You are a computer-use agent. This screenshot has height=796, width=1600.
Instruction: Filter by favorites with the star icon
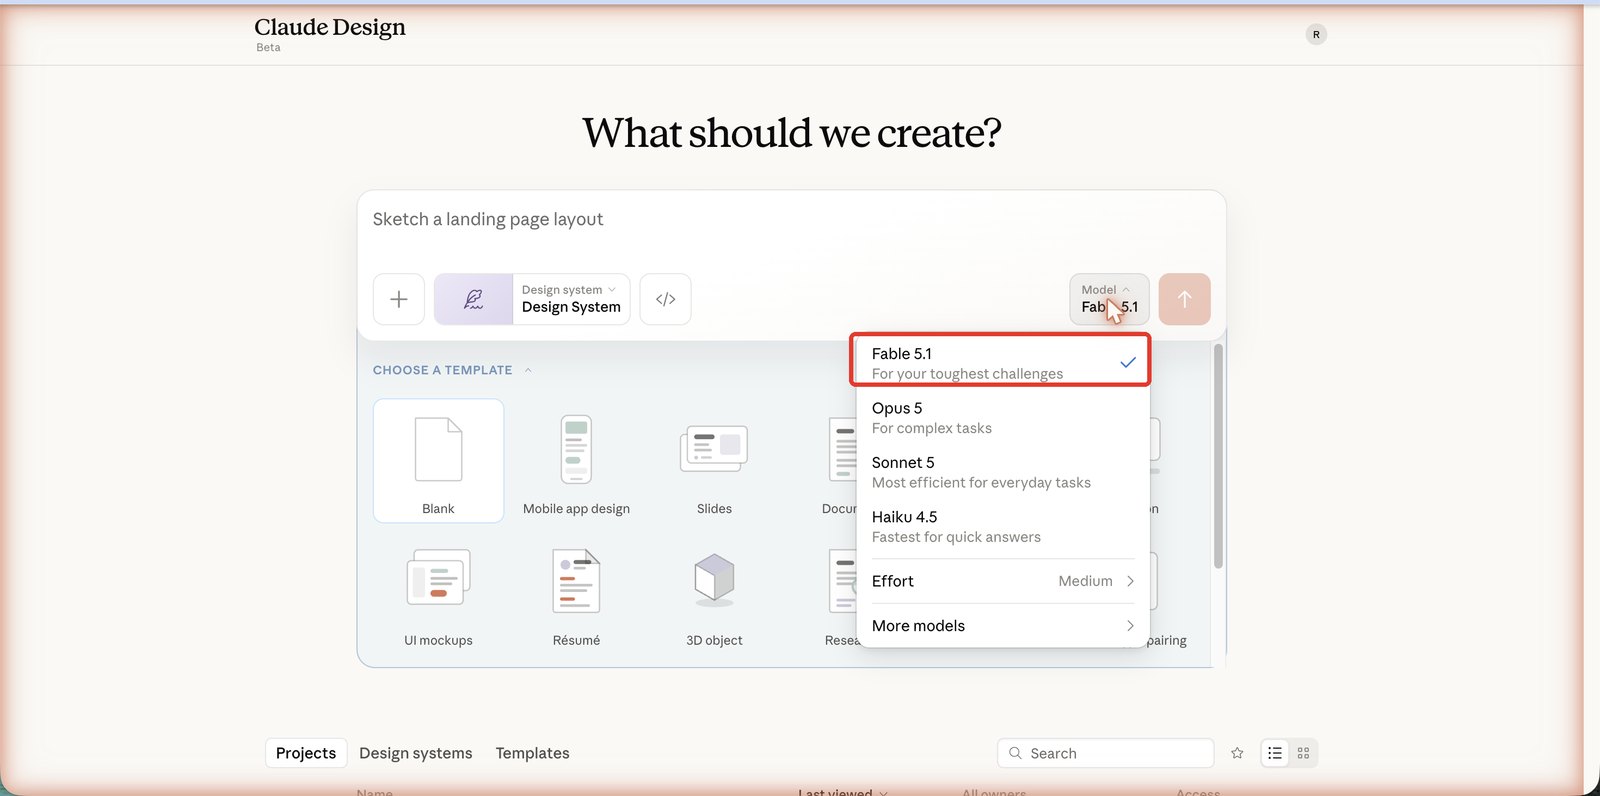[1237, 753]
